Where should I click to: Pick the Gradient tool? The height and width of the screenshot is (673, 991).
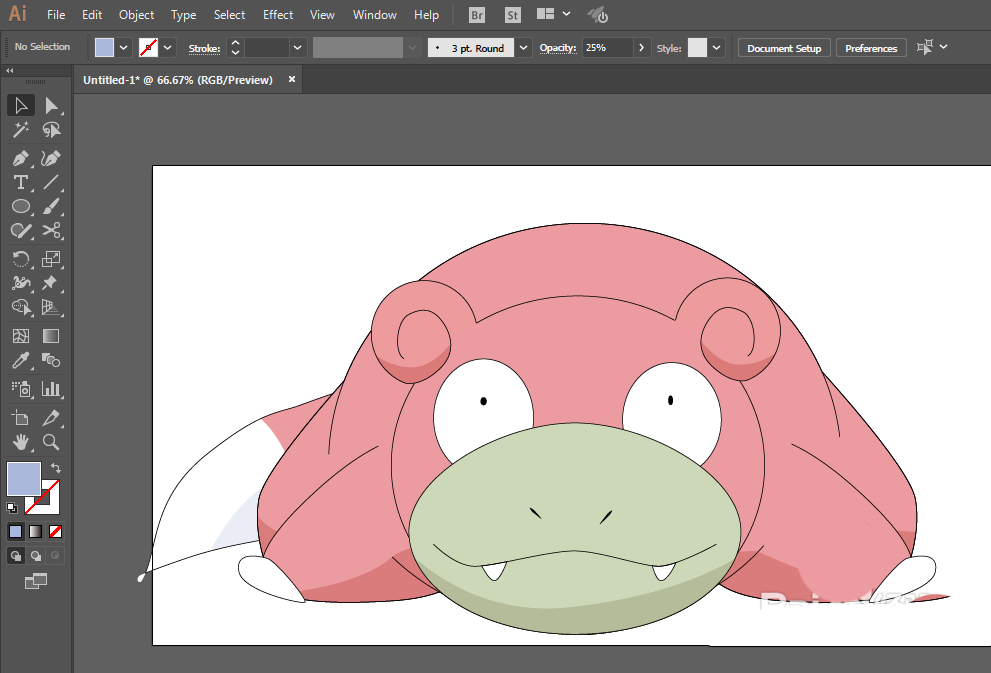(51, 336)
